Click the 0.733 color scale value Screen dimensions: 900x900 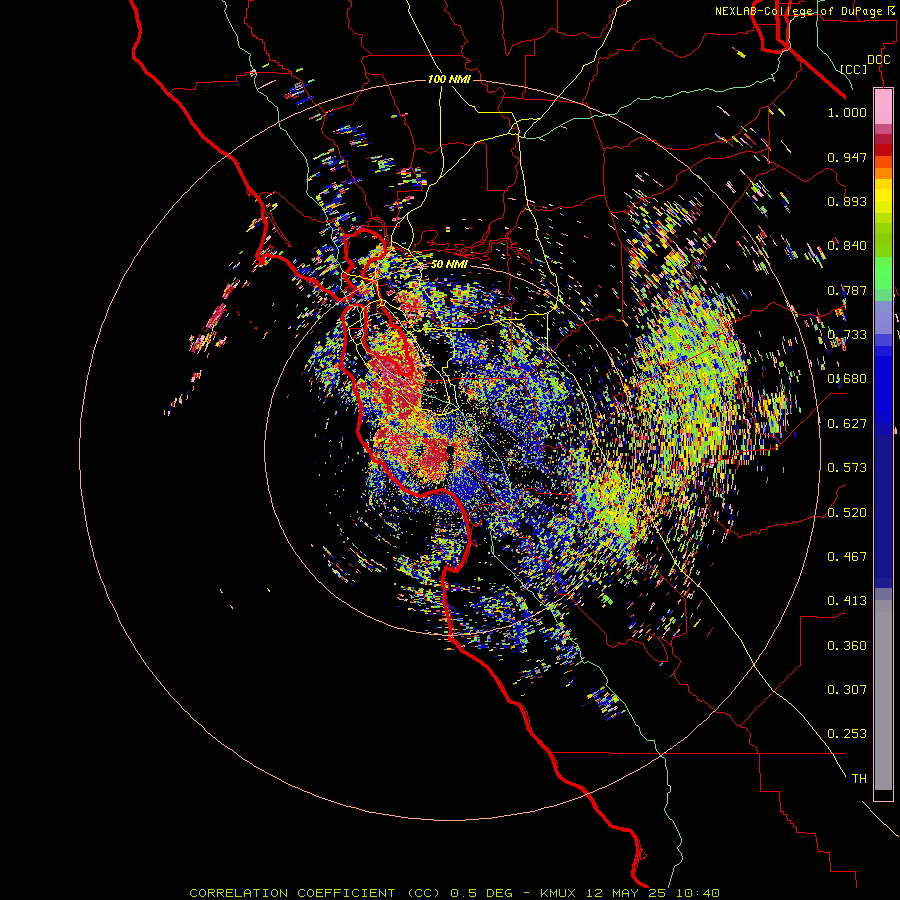[847, 335]
